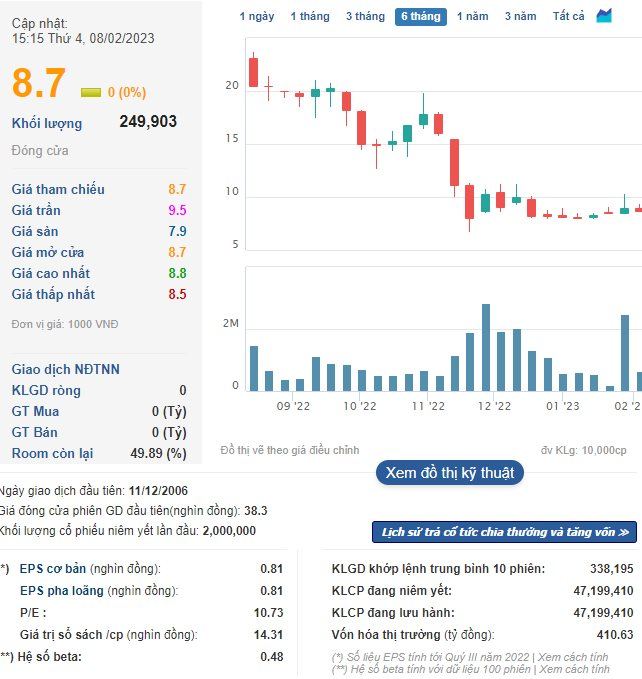Open Xem đồ thị kỹ thuật
Viewport: 642px width, 679px height.
coord(449,473)
